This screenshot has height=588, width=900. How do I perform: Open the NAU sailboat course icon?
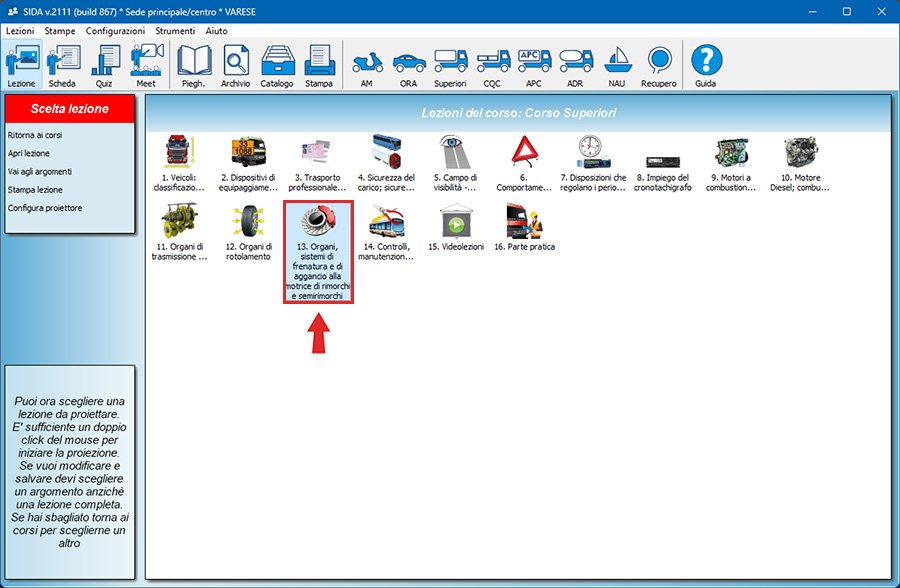click(x=617, y=66)
